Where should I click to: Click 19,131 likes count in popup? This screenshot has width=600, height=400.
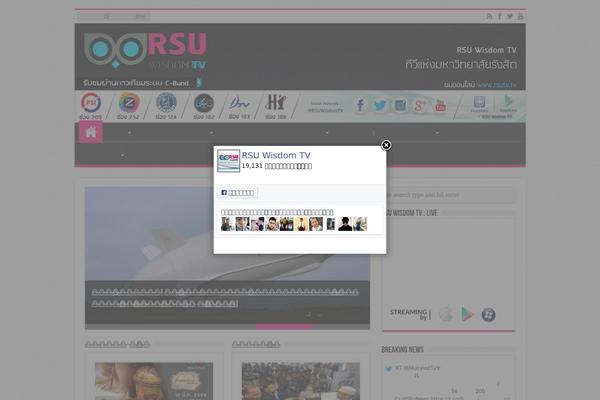tap(277, 166)
